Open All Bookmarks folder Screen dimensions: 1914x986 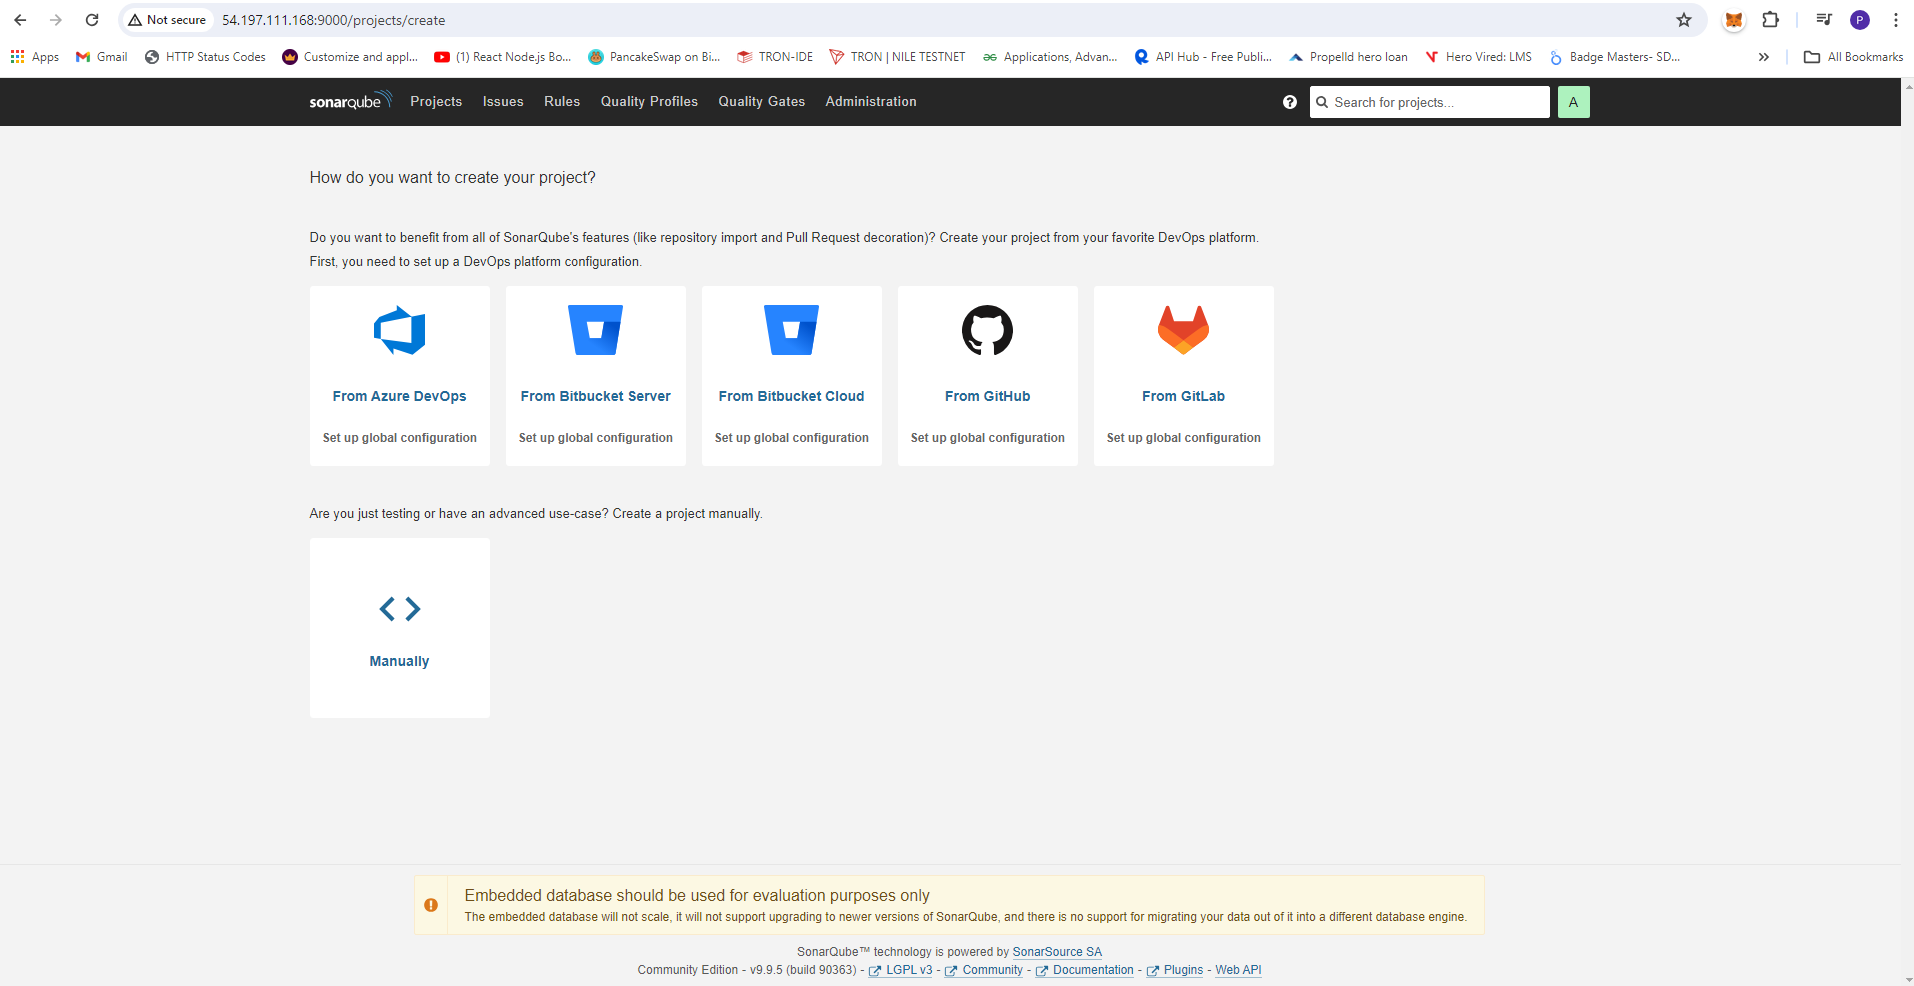point(1853,57)
